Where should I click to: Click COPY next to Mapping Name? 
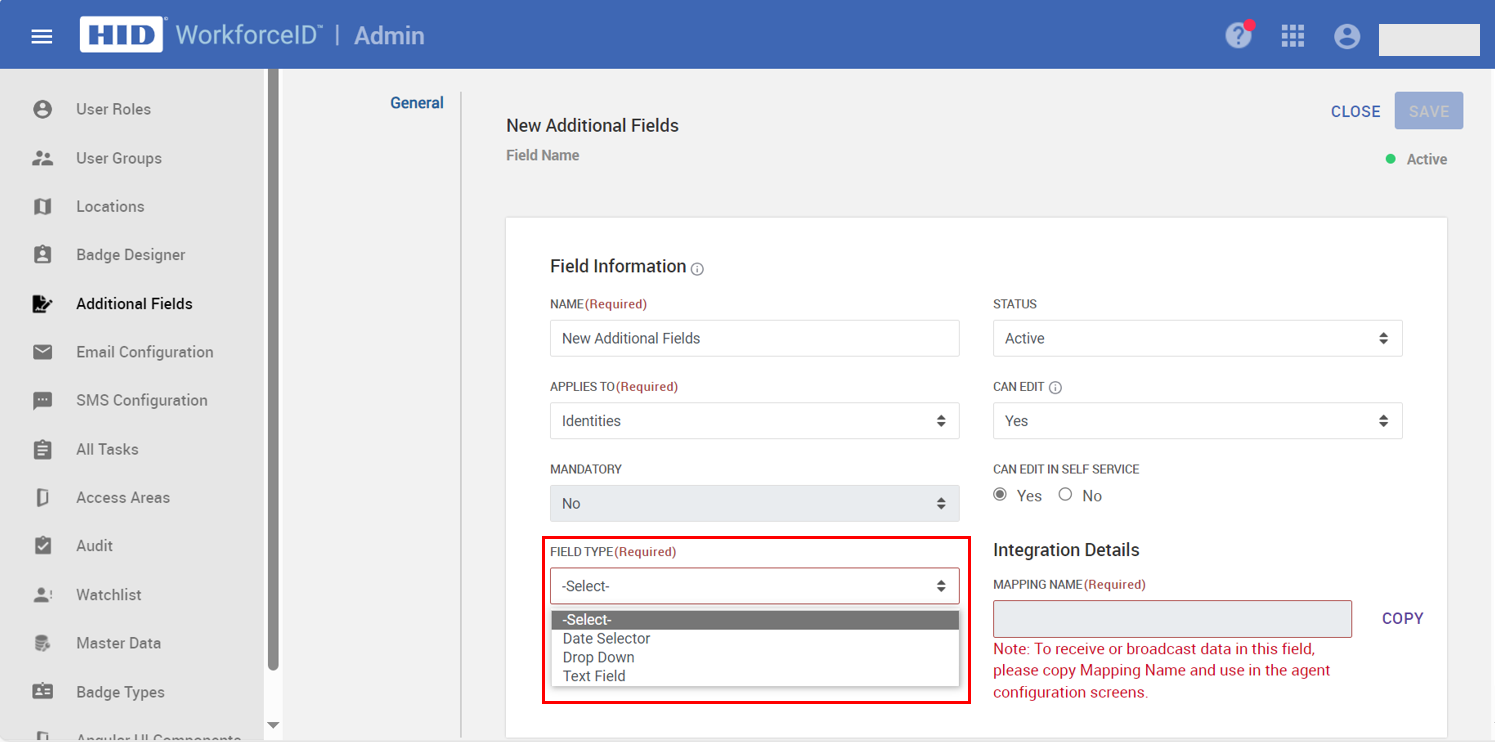(1402, 619)
